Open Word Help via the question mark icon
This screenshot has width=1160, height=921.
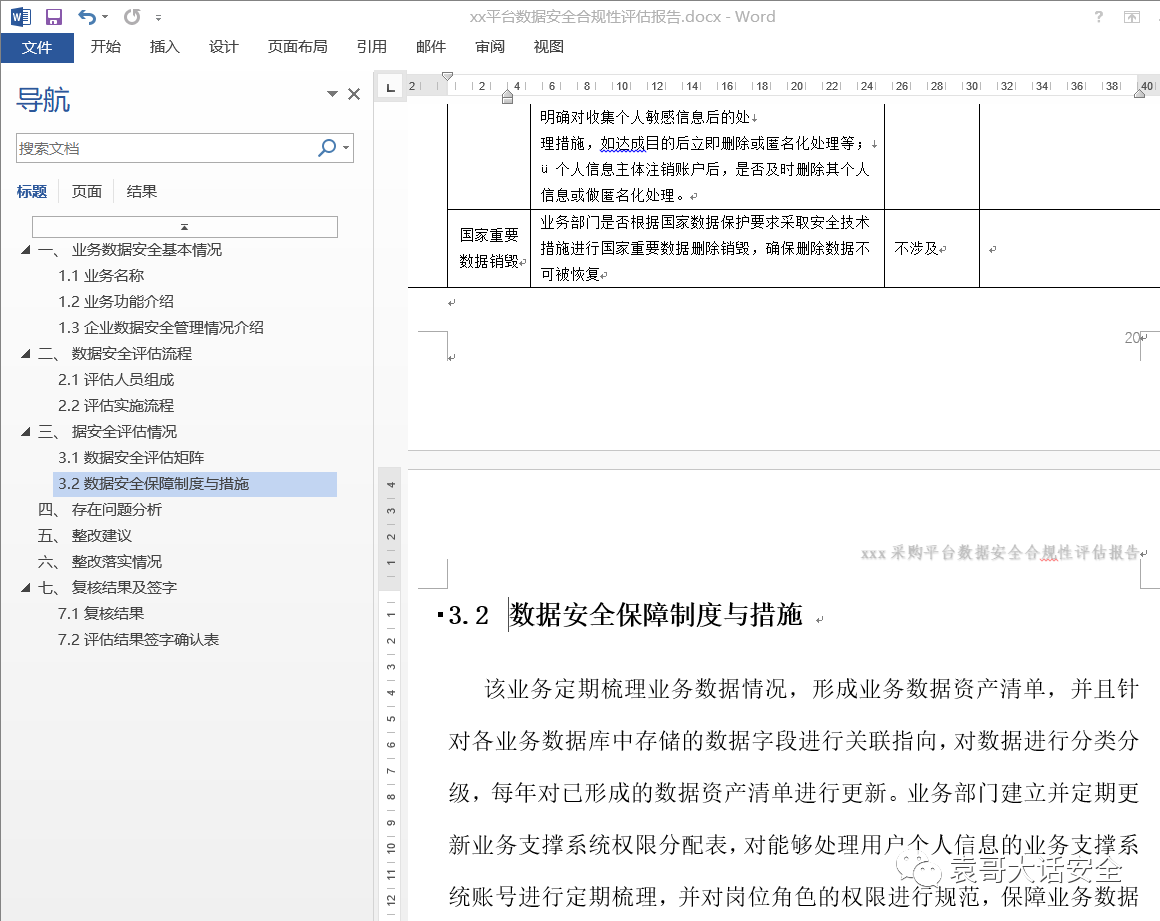(x=1098, y=17)
